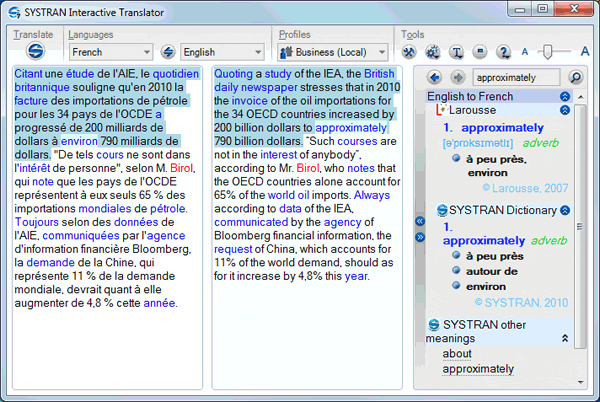Screen dimensions: 600x402
Task: Click the Larousse icon in dictionary panel
Action: pos(441,110)
